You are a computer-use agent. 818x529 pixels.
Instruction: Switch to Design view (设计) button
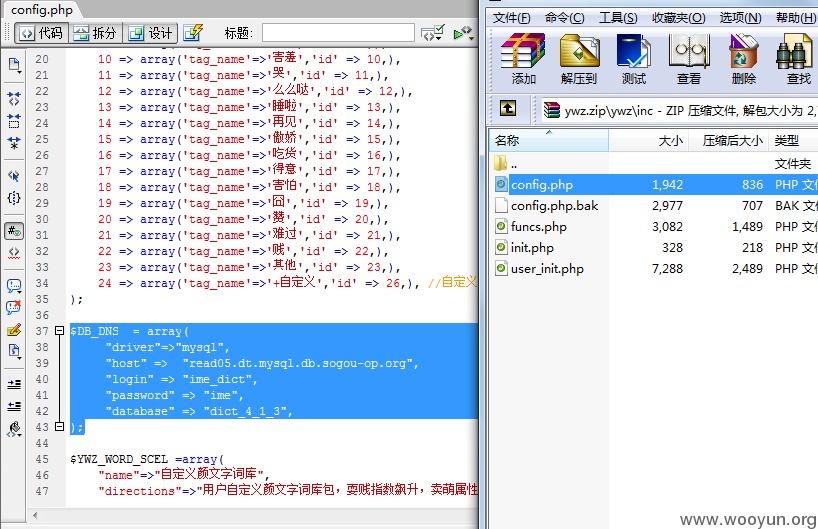point(151,33)
